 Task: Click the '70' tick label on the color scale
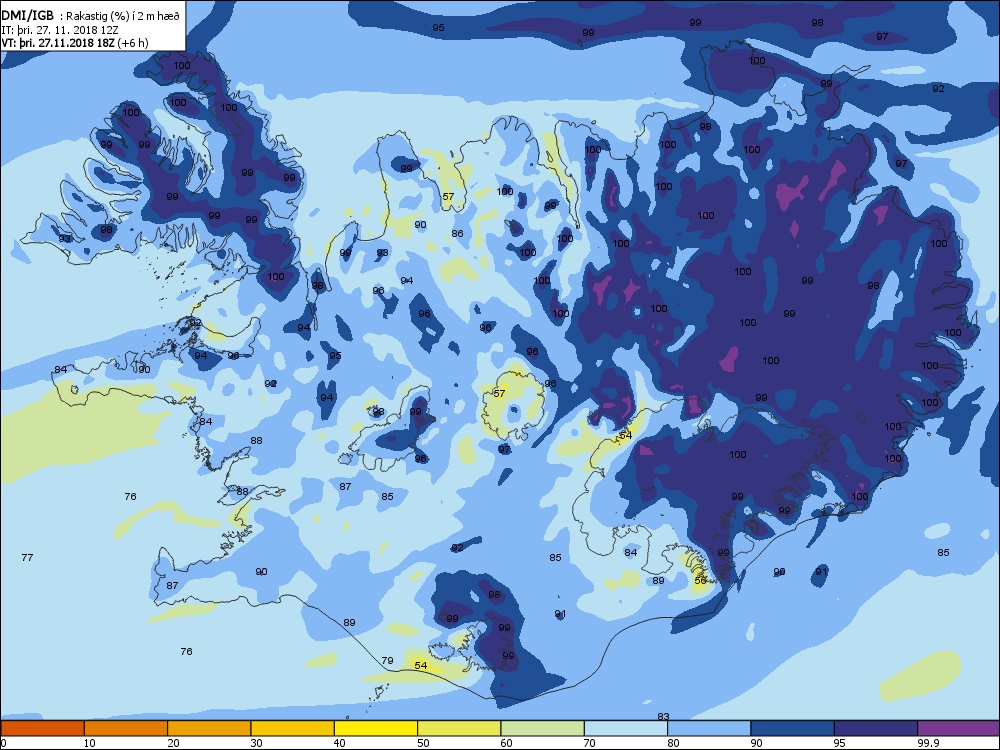pos(590,743)
